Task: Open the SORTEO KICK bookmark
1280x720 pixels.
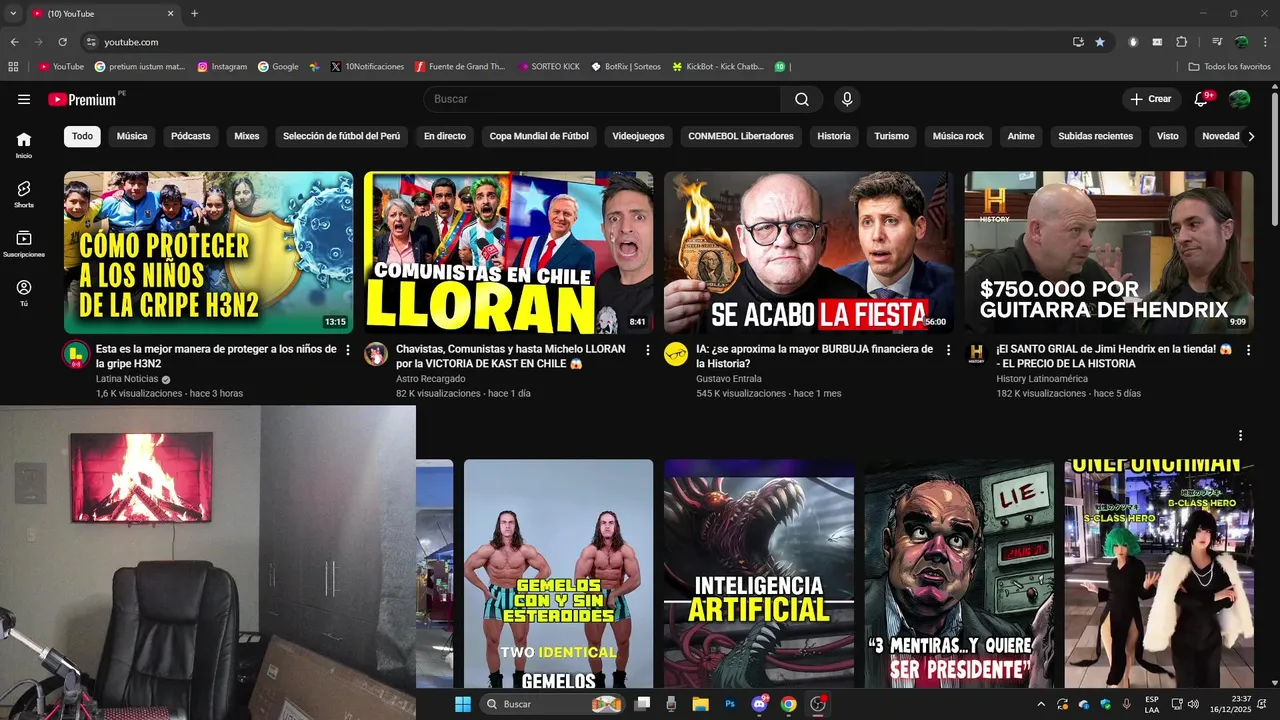Action: (549, 67)
